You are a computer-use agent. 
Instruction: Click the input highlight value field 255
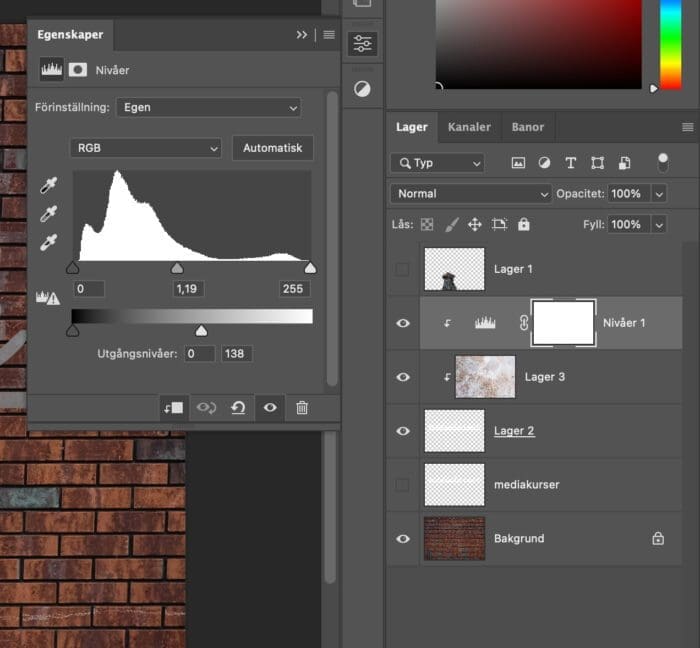[295, 289]
